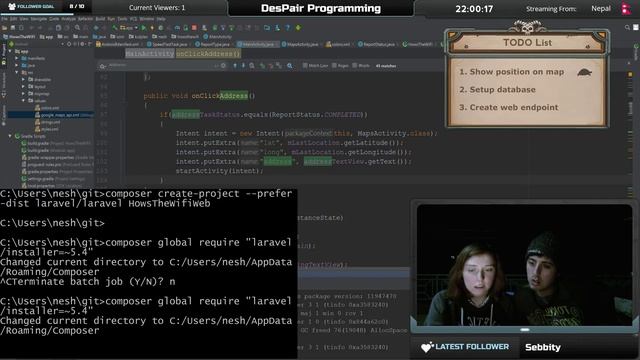Collapse the values folder
Image resolution: width=640 pixels, height=360 pixels.
pyautogui.click(x=23, y=100)
